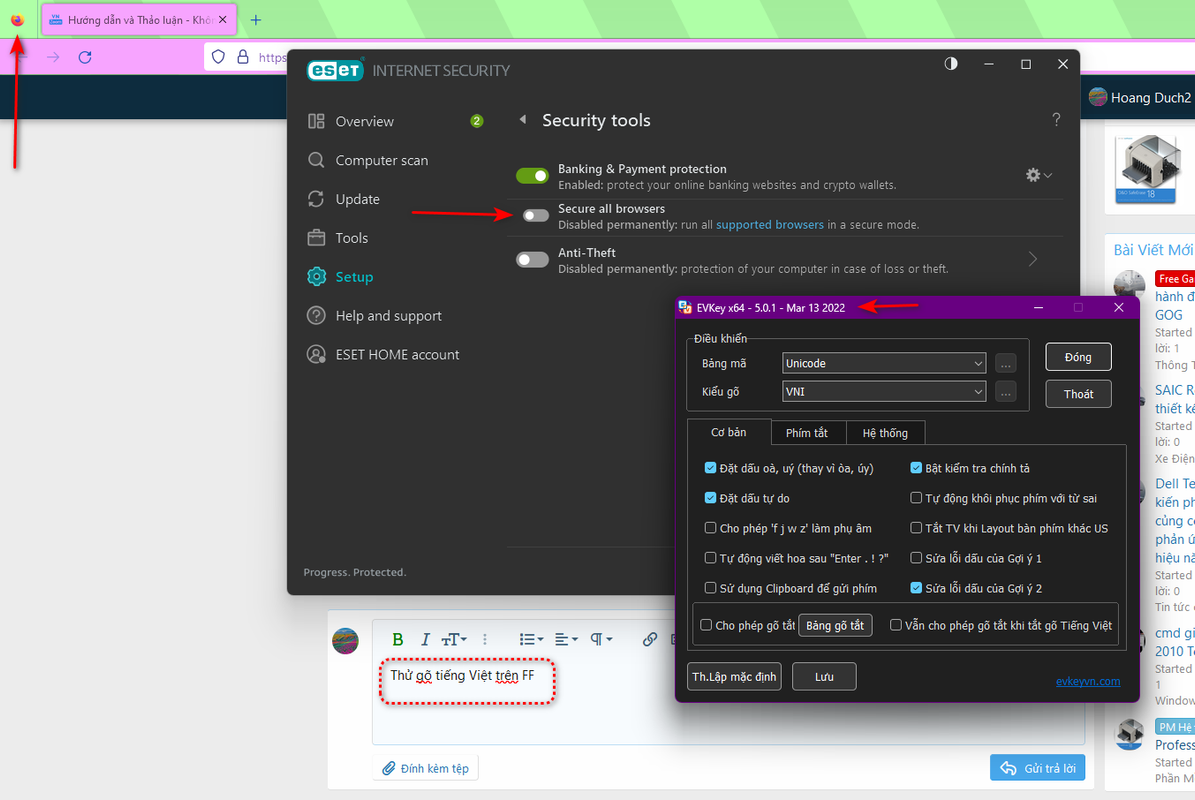Open the supported browsers link

point(770,225)
